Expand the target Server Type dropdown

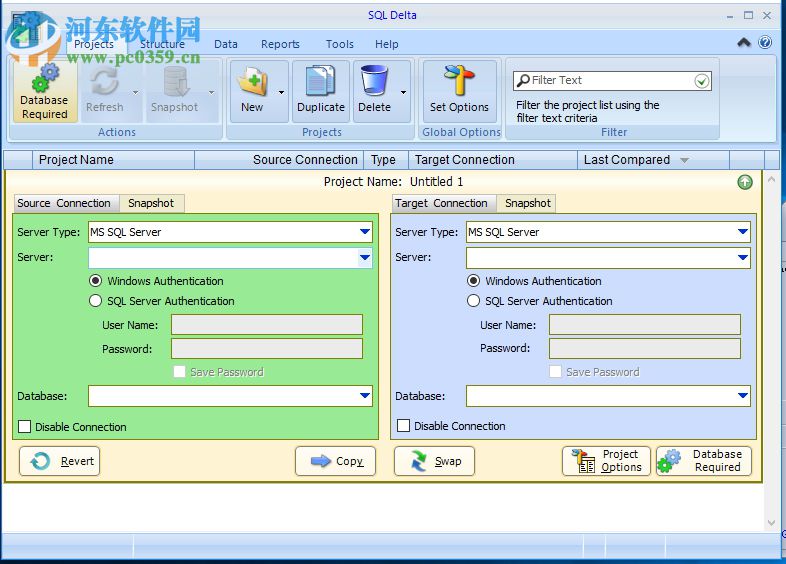[743, 232]
